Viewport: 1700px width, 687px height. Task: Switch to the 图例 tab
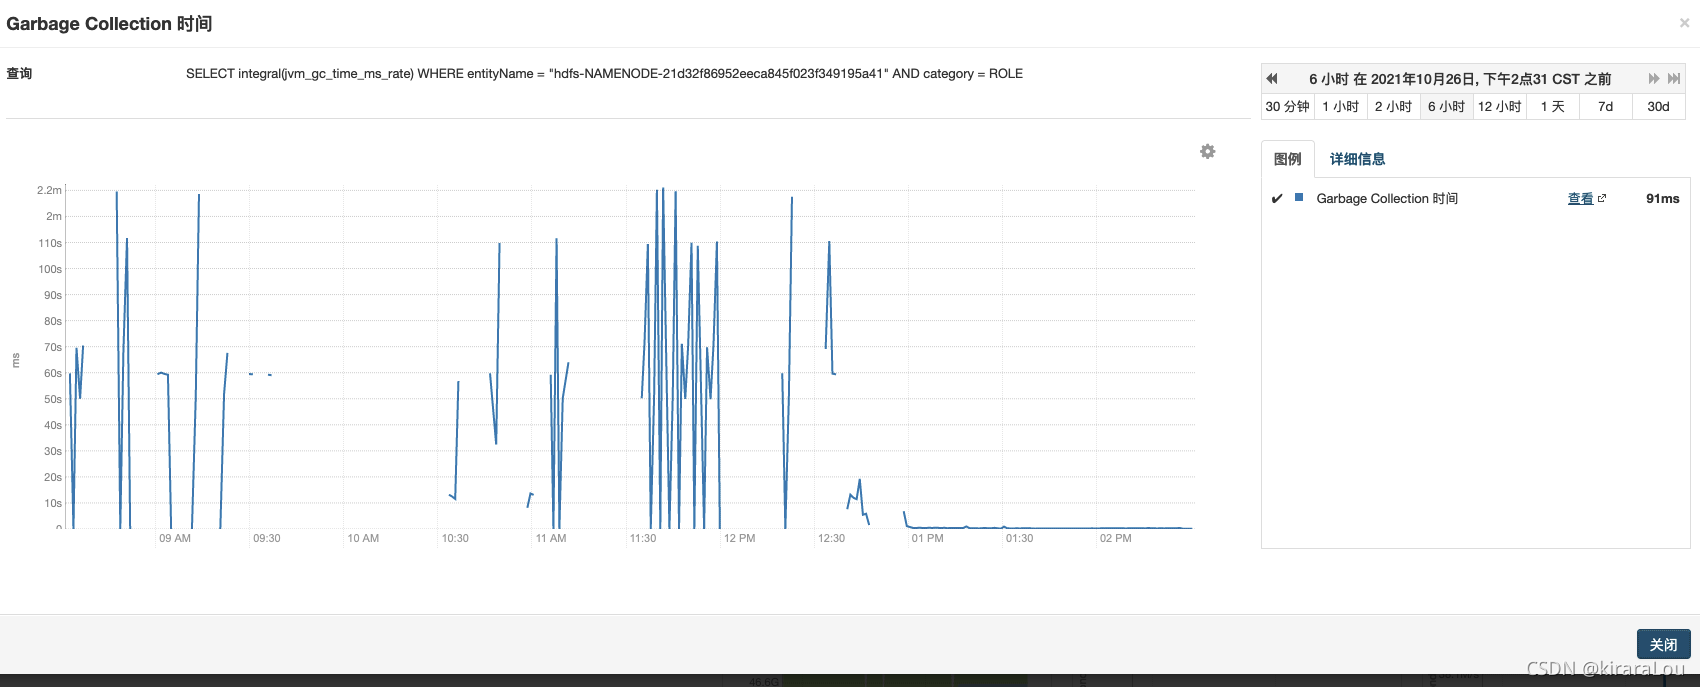[1288, 159]
